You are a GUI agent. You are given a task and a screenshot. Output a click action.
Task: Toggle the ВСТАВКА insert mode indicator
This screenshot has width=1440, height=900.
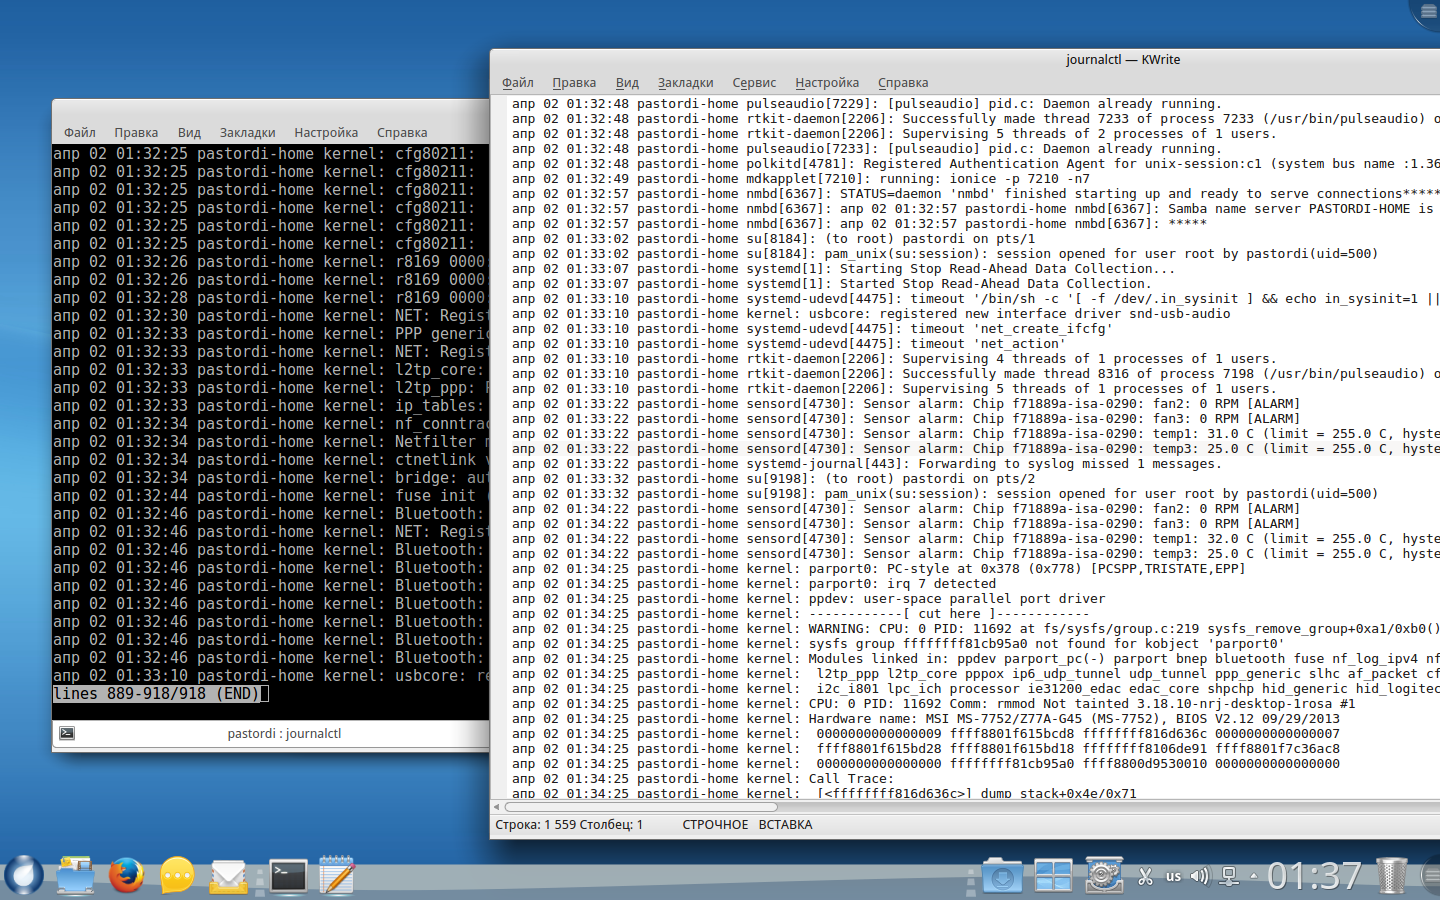[x=785, y=825]
